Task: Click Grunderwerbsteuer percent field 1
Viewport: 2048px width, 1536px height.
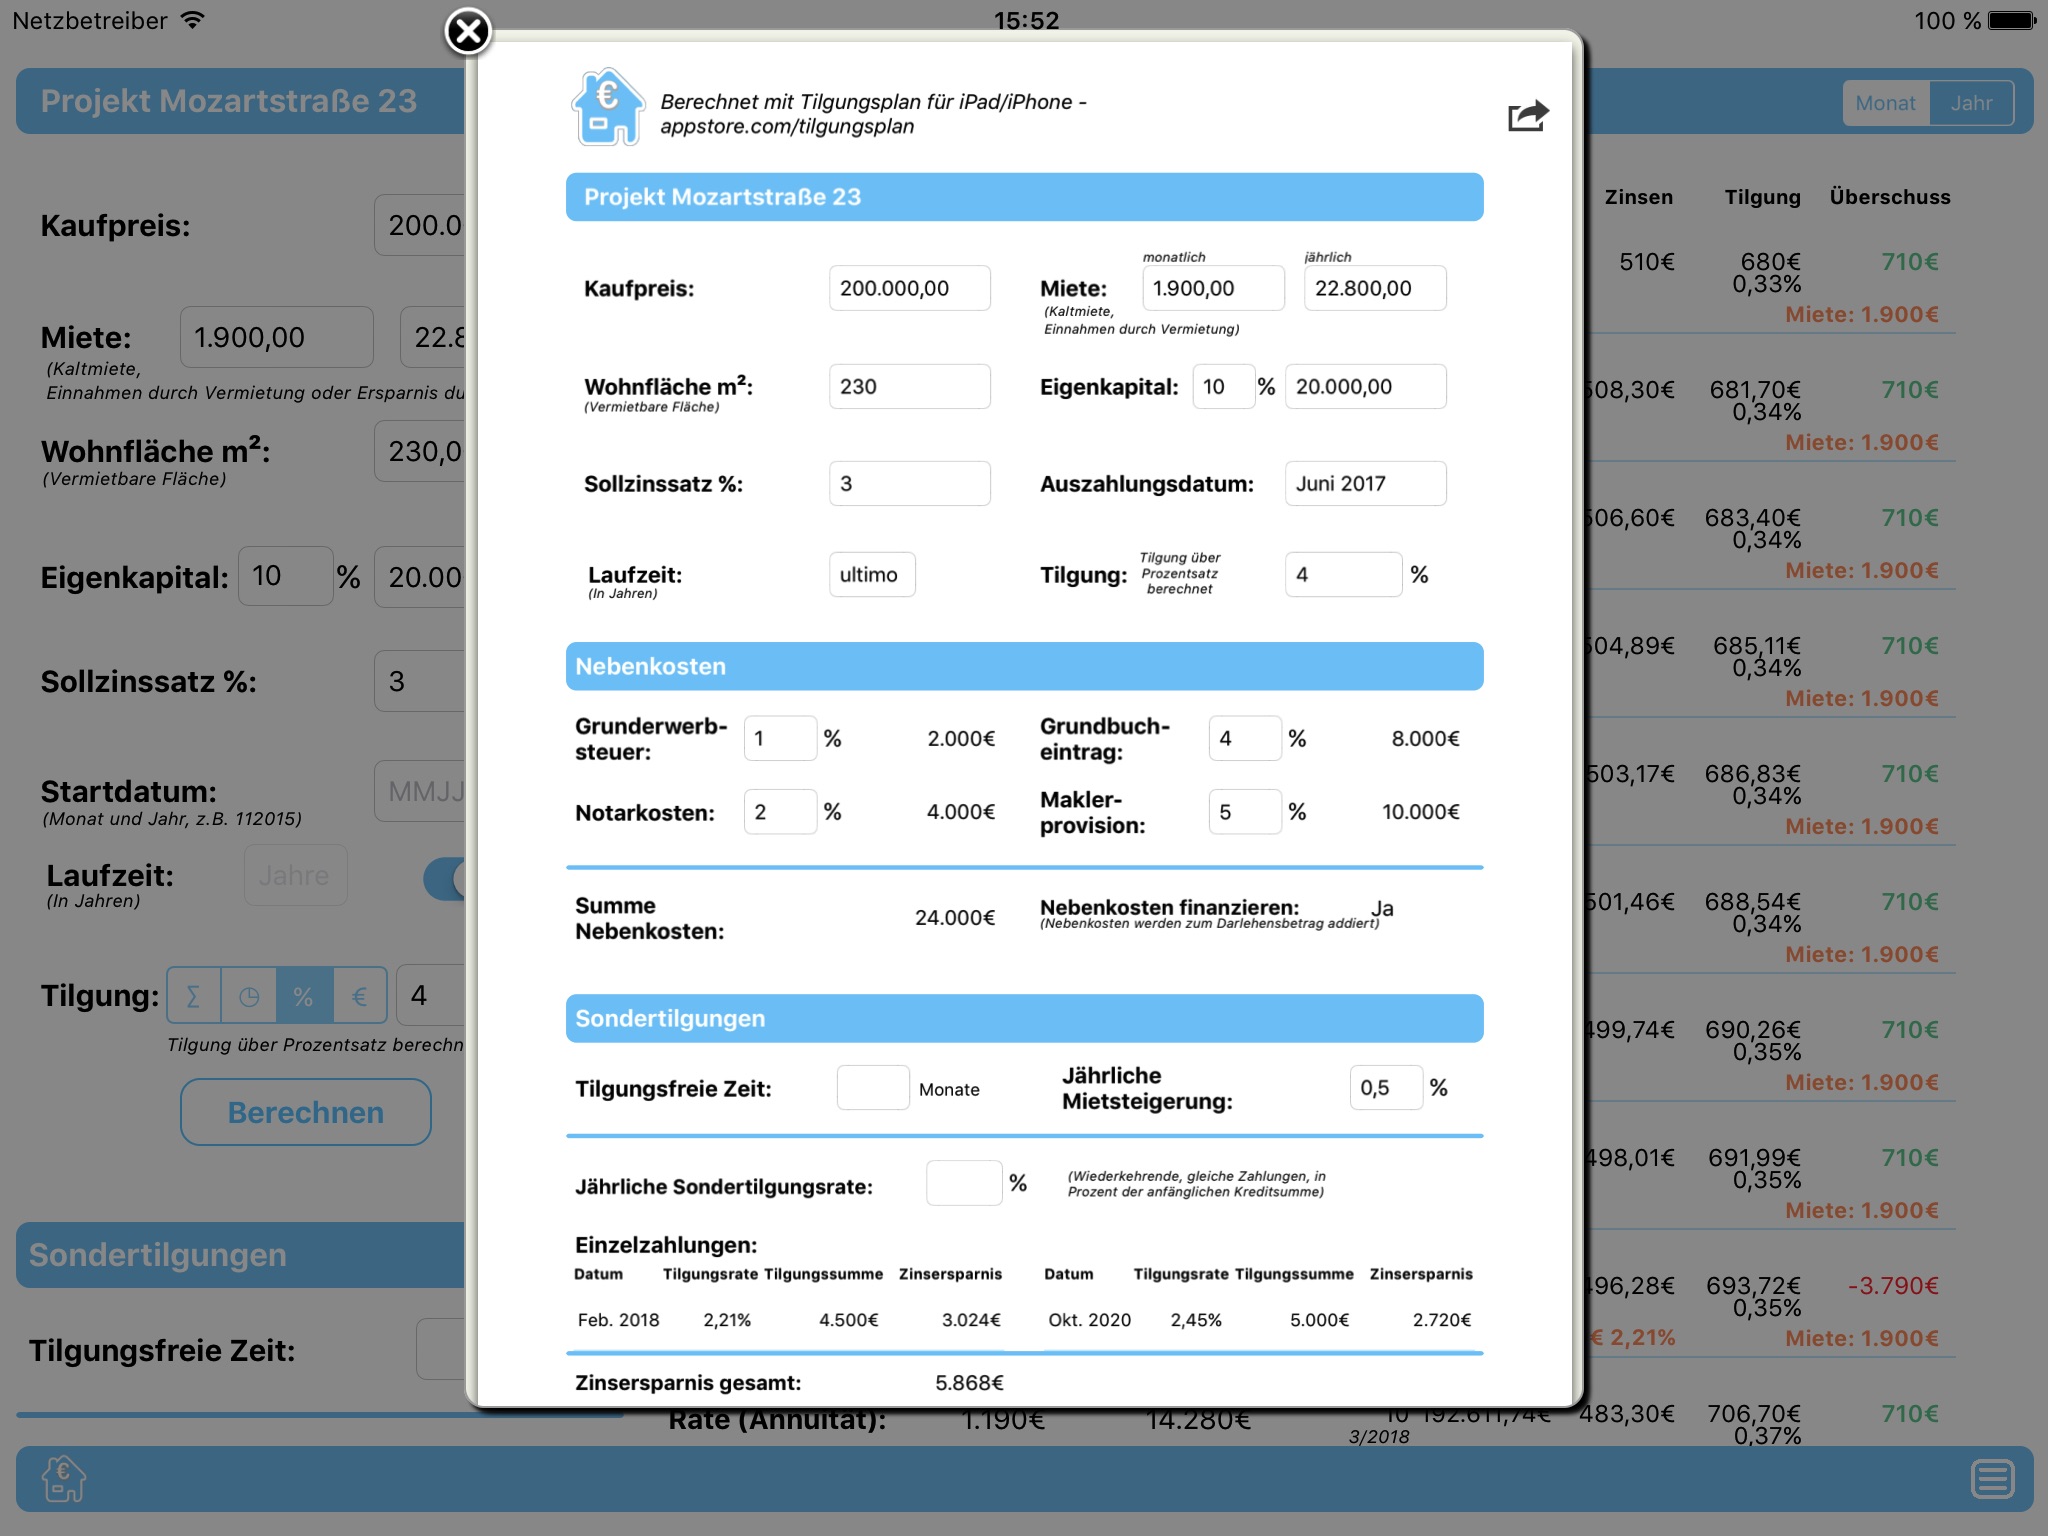Action: [780, 738]
